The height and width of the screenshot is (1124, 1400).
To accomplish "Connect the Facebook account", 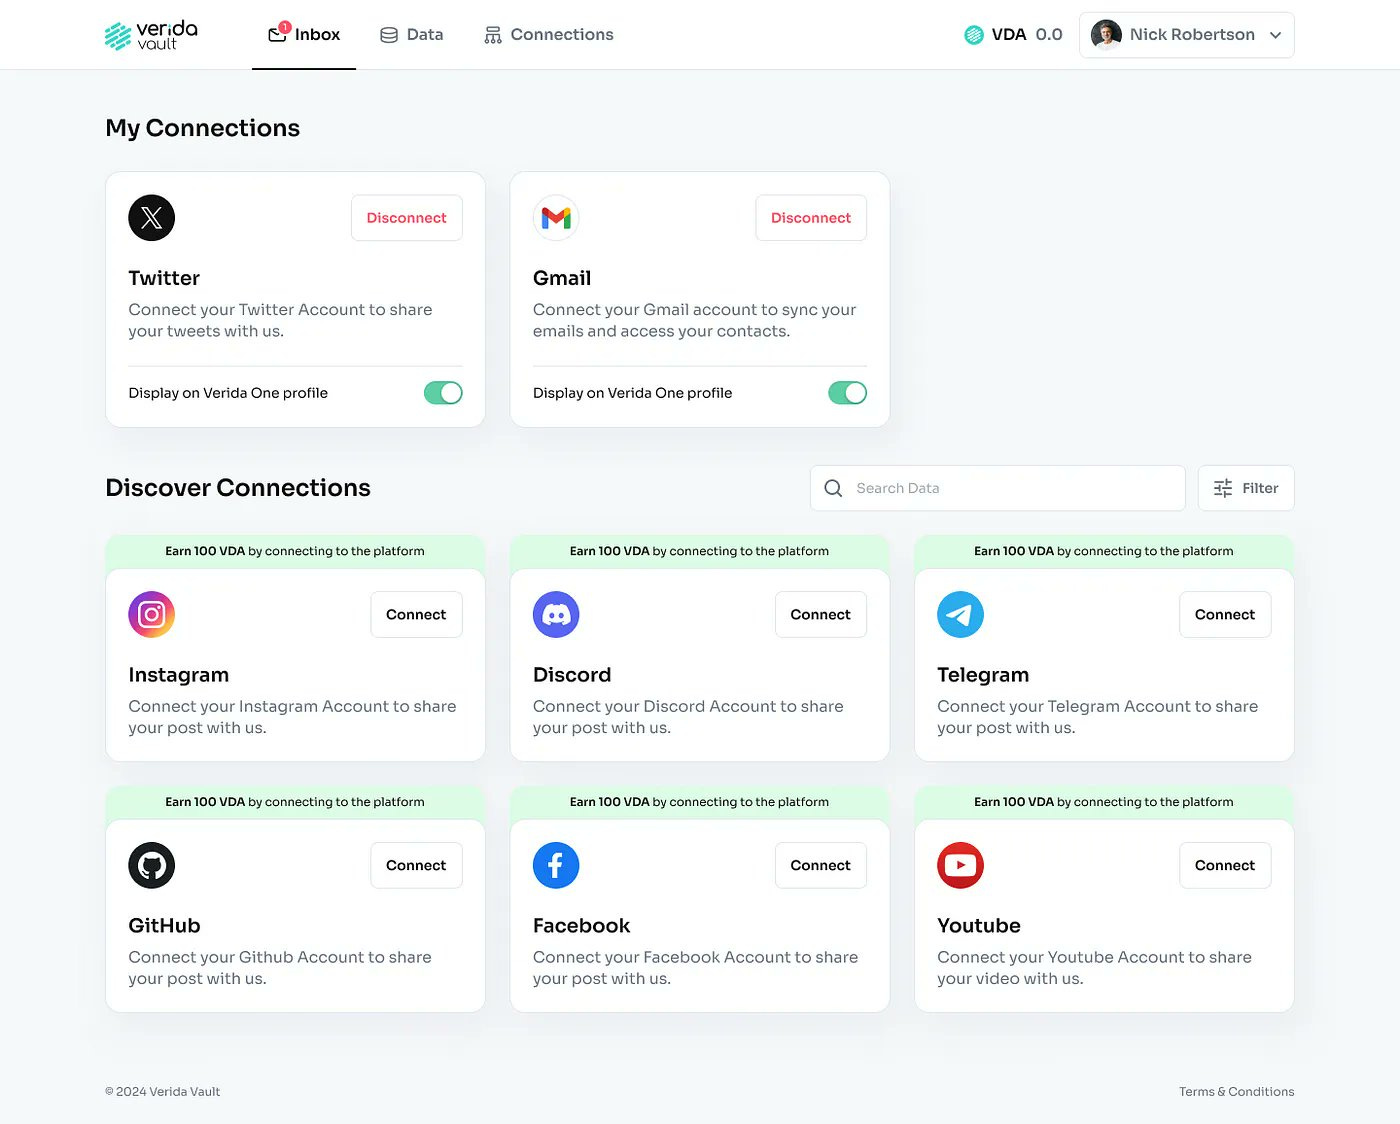I will tap(821, 866).
